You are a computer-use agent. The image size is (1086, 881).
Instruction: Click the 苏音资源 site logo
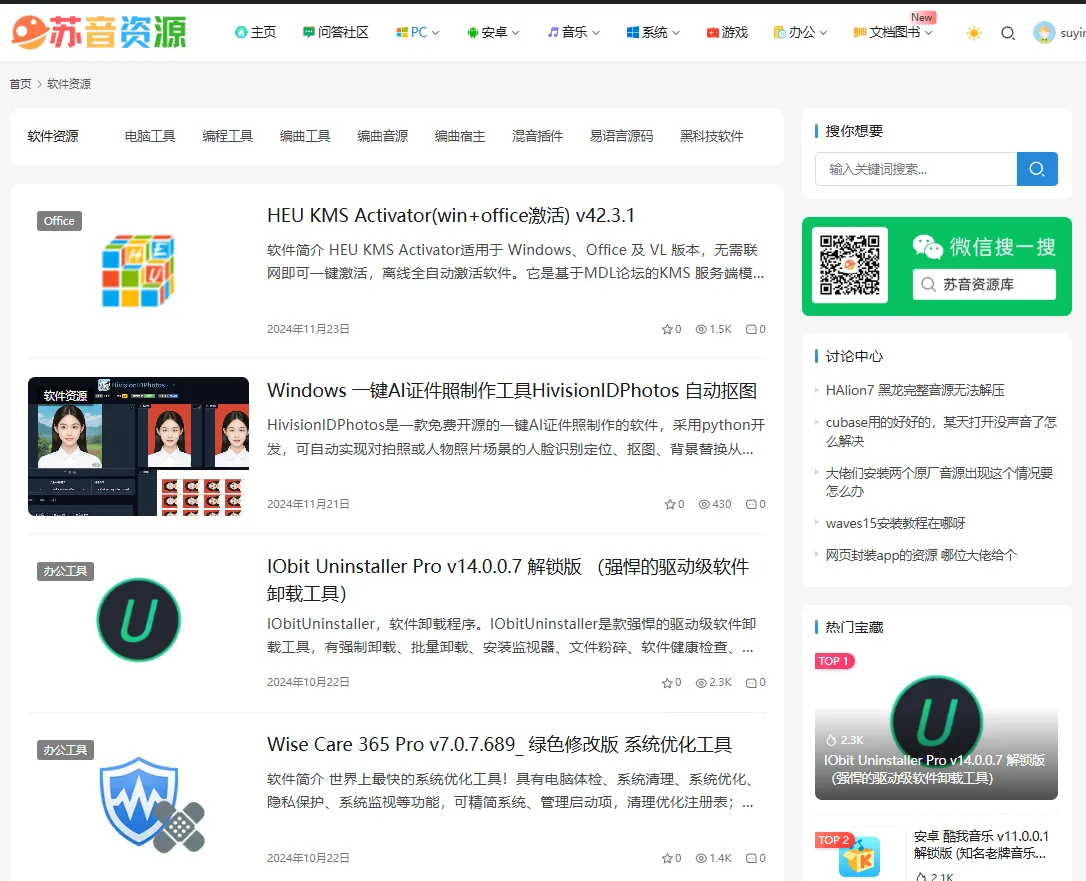pos(97,31)
